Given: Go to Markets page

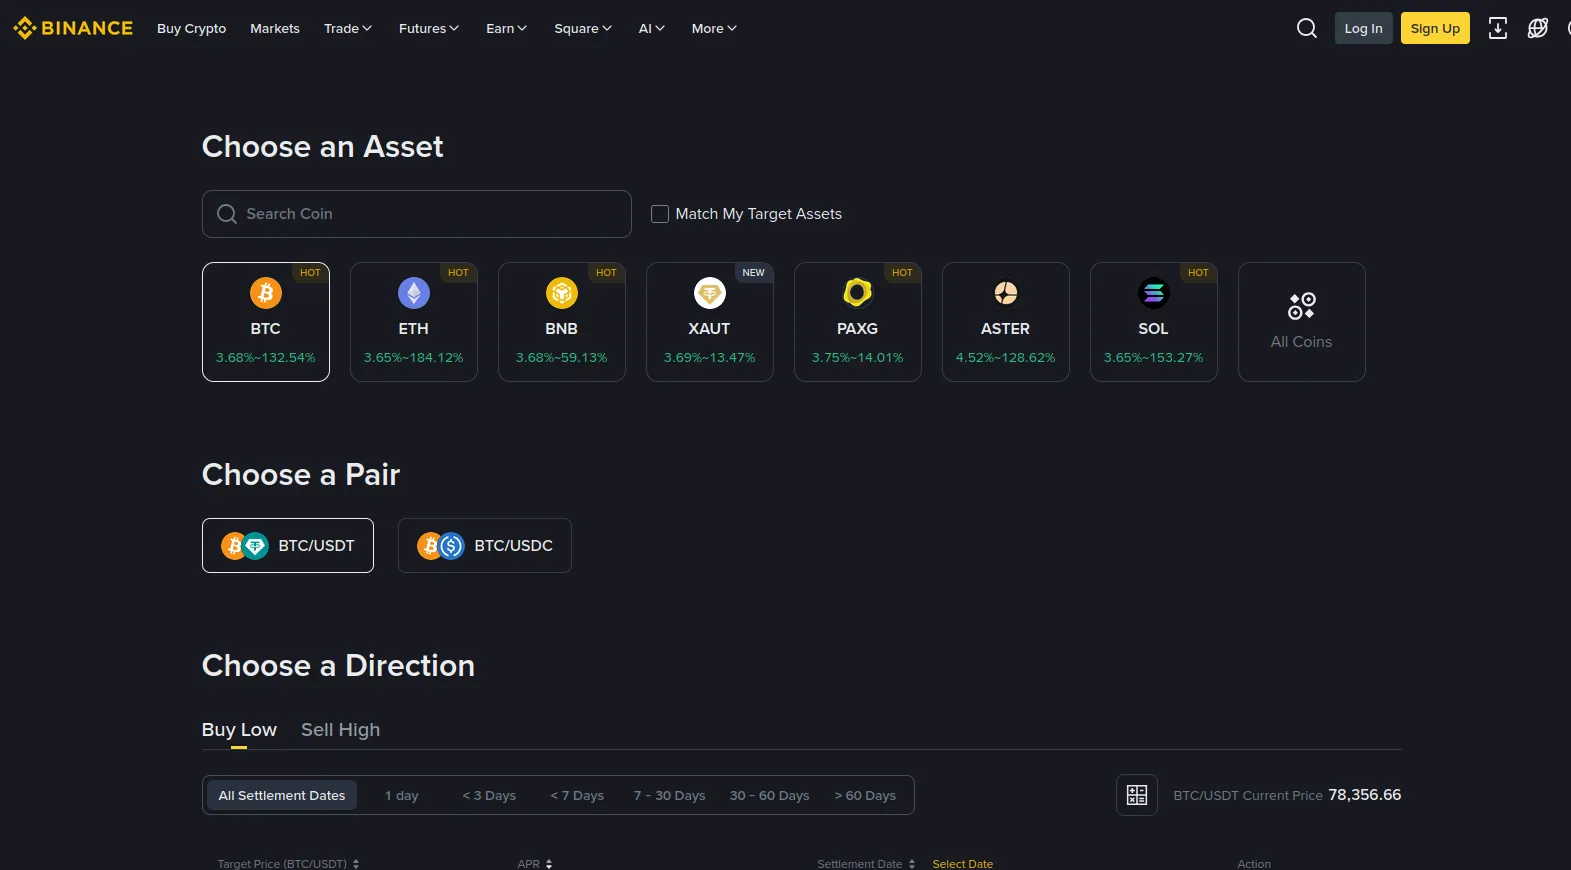Looking at the screenshot, I should pos(275,29).
